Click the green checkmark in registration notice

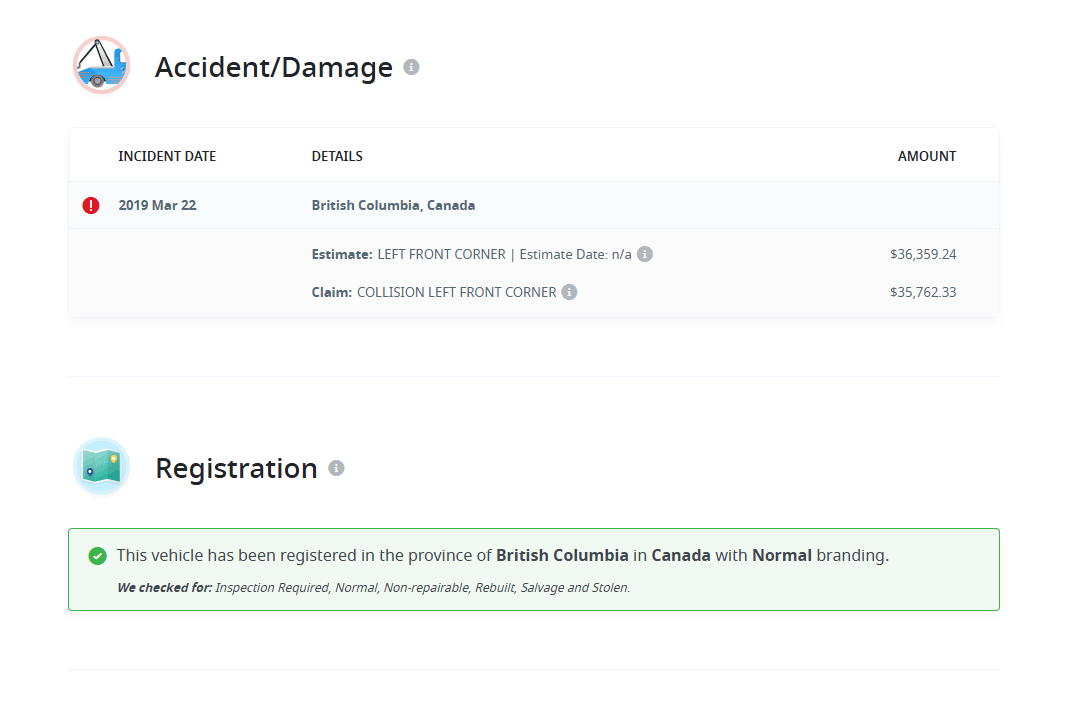click(x=97, y=556)
